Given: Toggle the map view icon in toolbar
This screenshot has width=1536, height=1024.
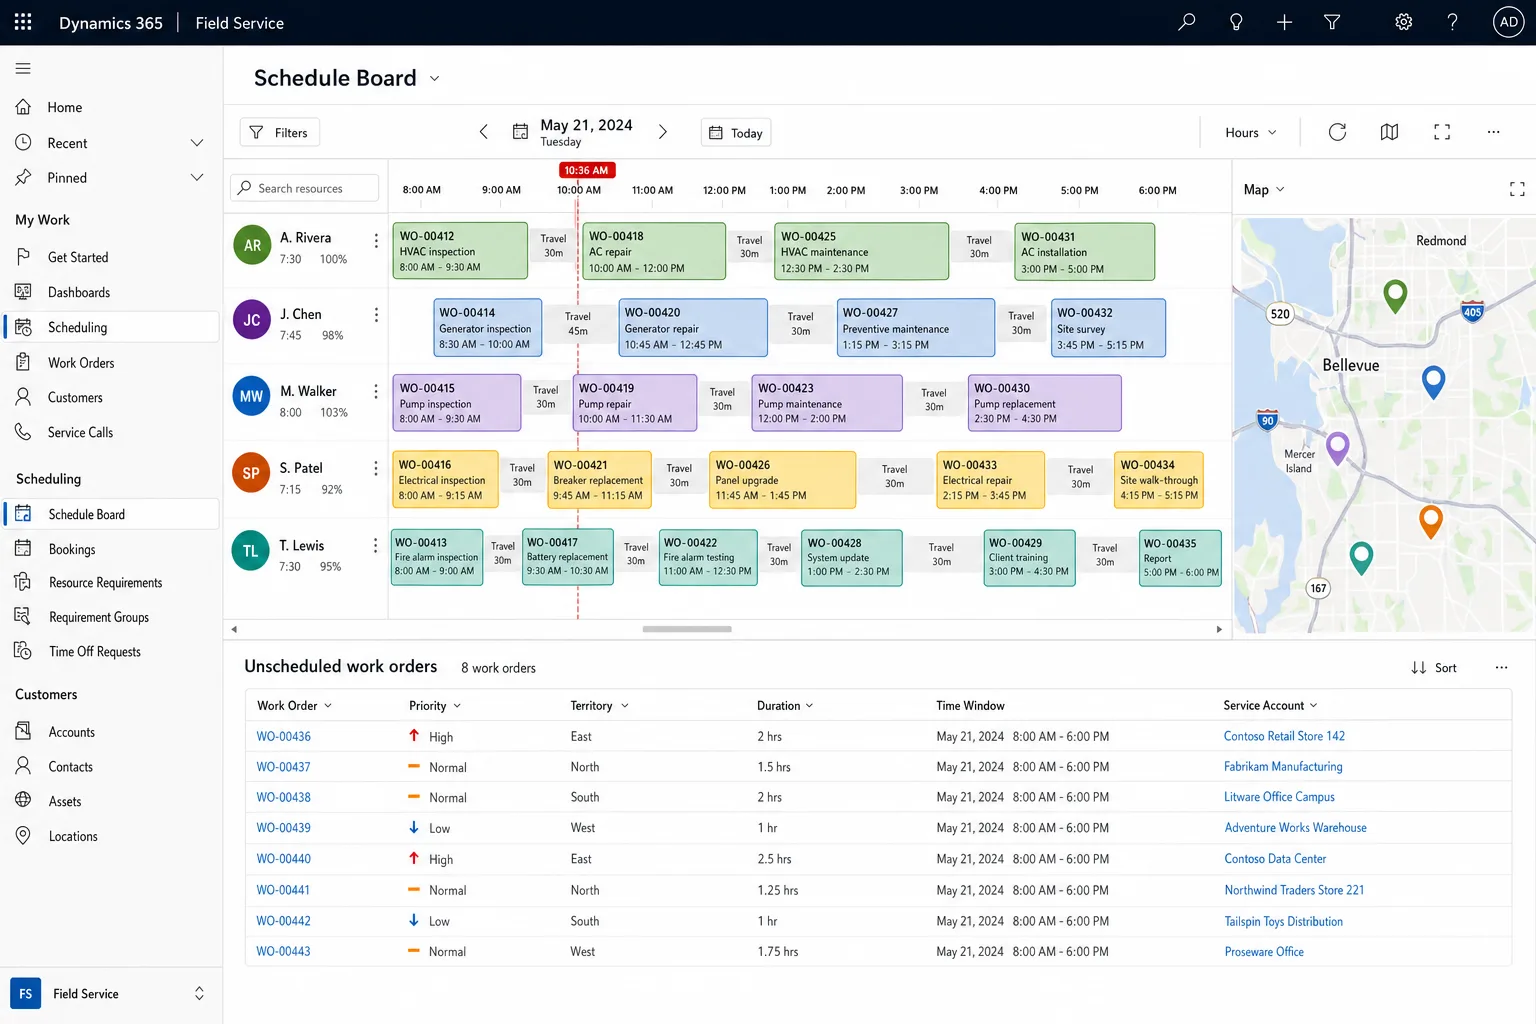Looking at the screenshot, I should (1389, 132).
